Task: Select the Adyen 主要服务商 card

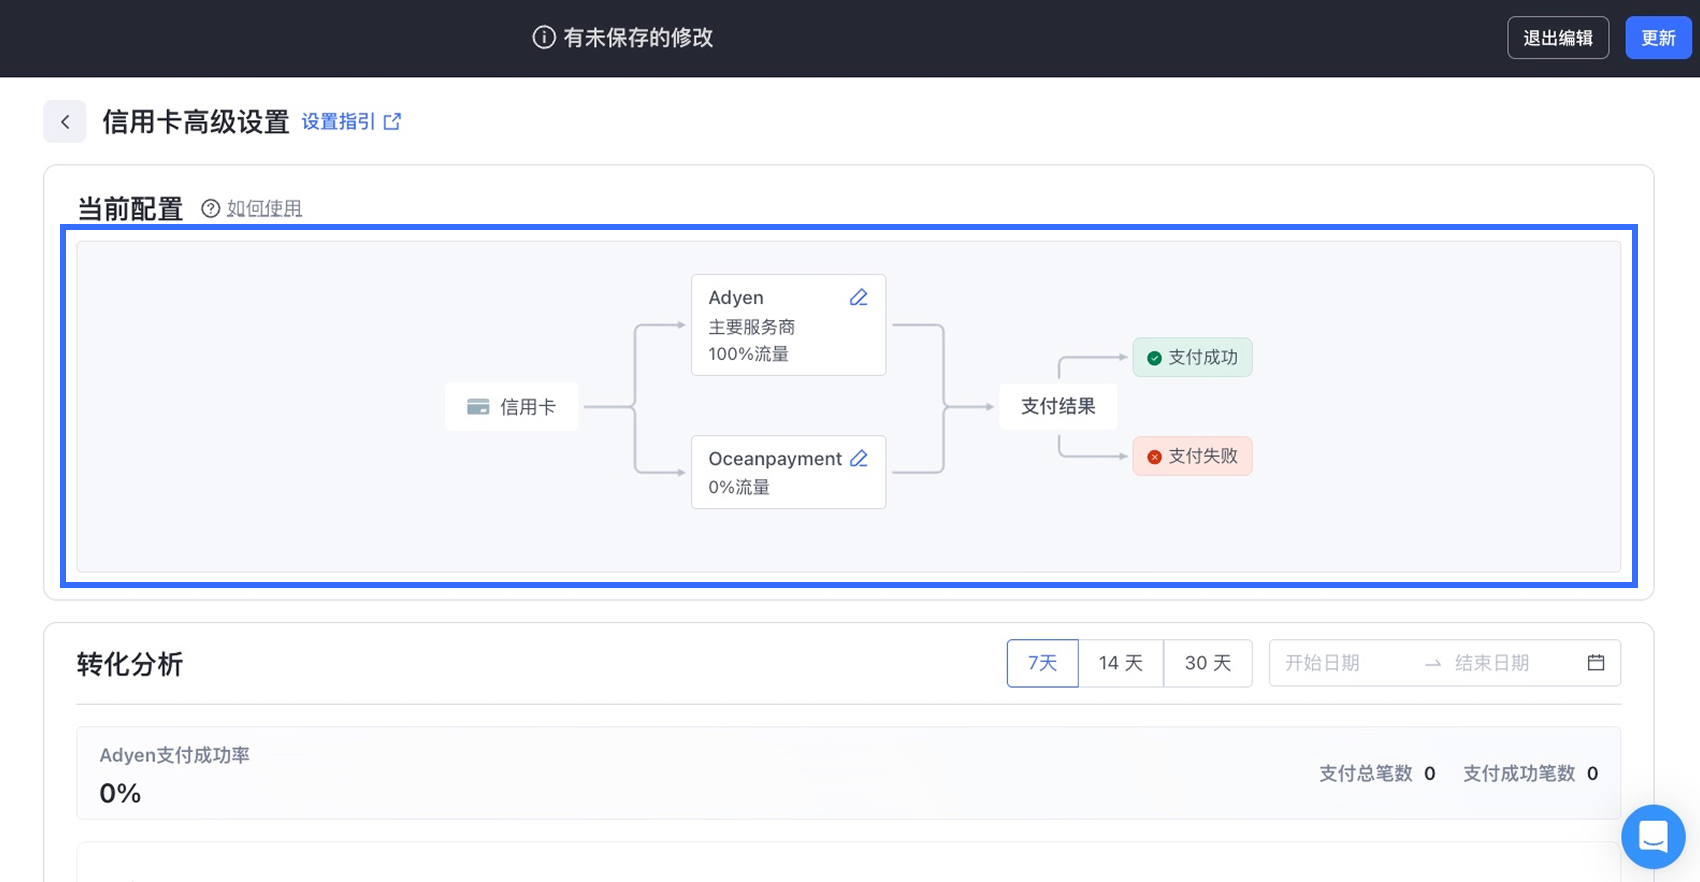Action: (788, 325)
